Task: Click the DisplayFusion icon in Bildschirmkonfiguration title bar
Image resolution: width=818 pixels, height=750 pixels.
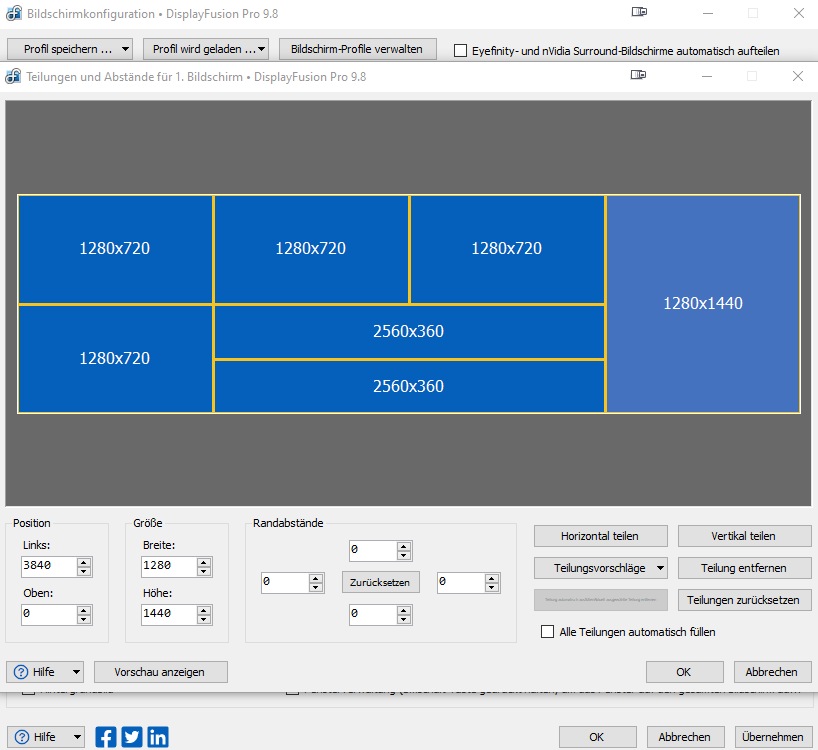Action: (x=14, y=14)
